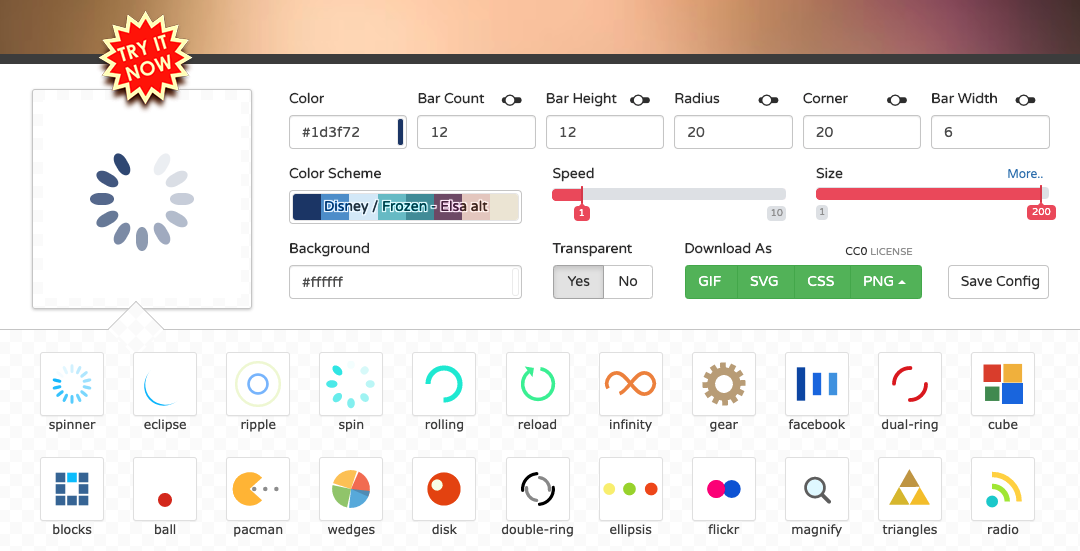1080x551 pixels.
Task: Focus the Radius input field
Action: (x=733, y=132)
